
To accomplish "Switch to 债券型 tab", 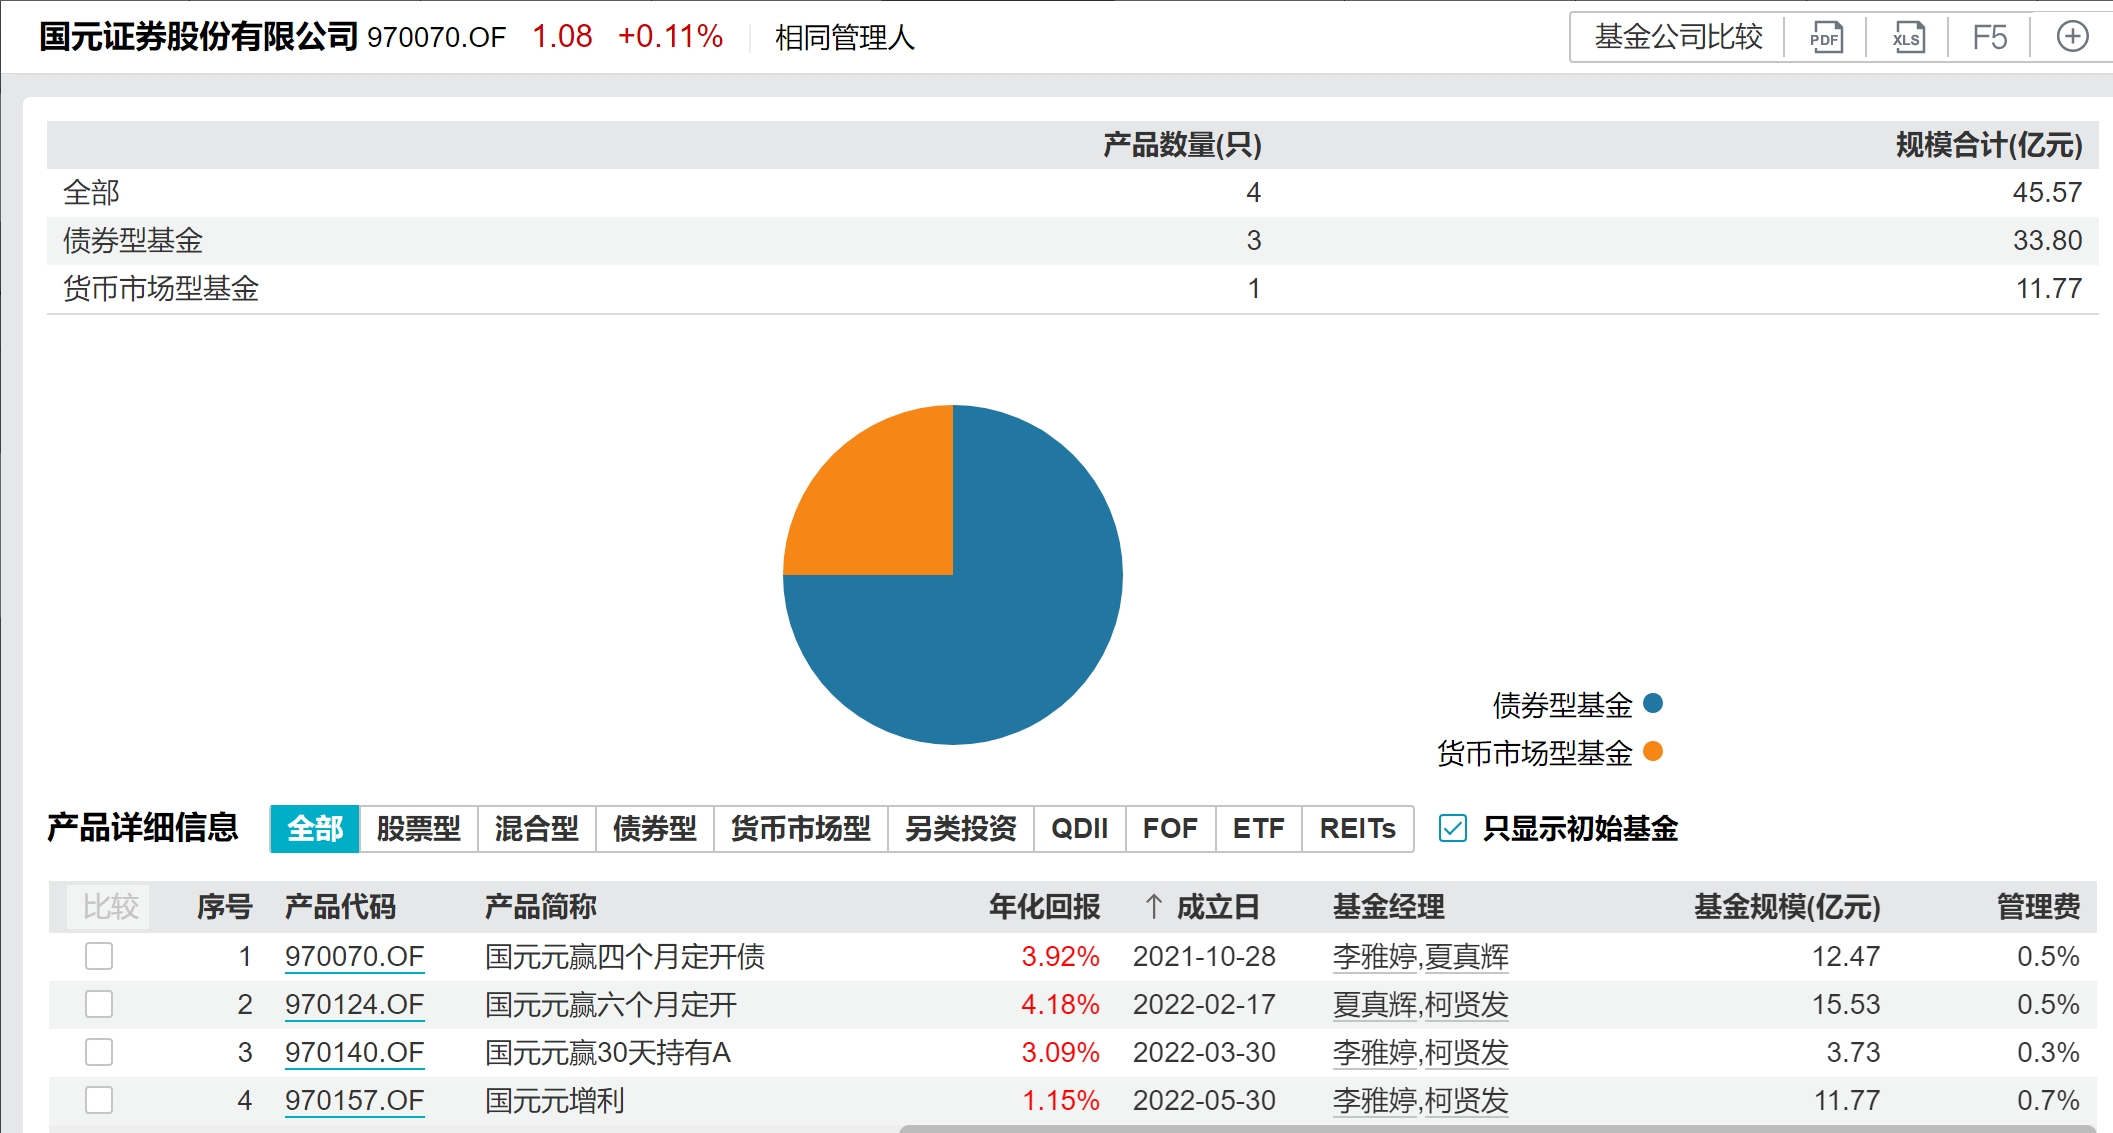I will click(x=654, y=828).
